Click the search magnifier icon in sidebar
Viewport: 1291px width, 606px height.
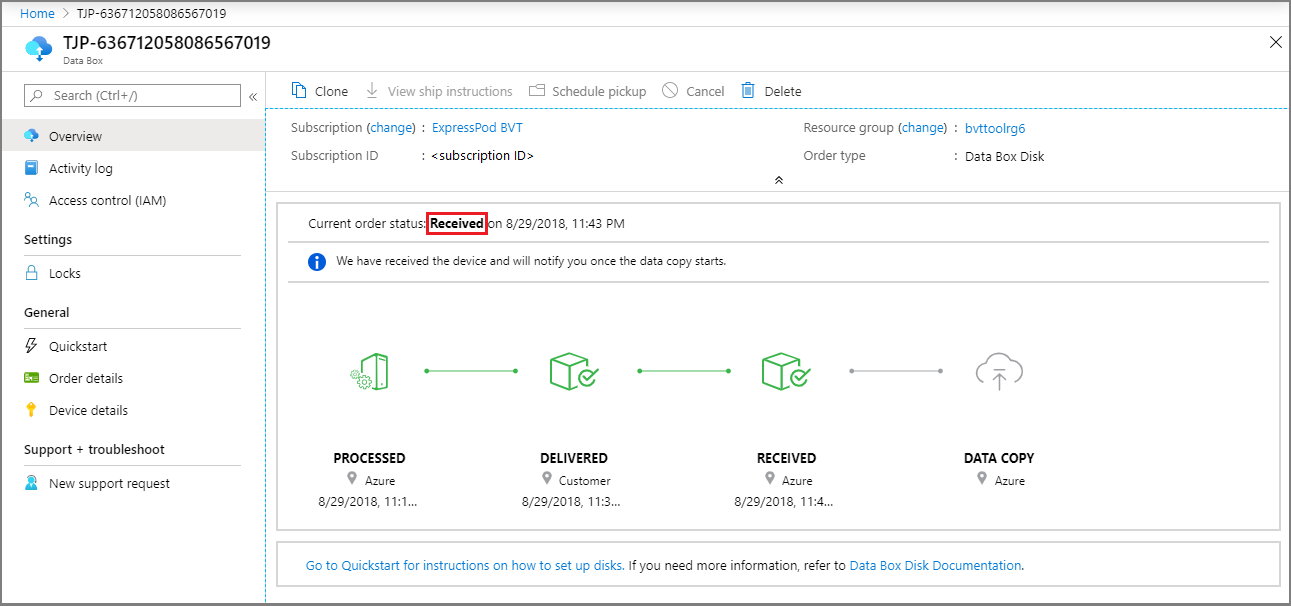tap(38, 95)
